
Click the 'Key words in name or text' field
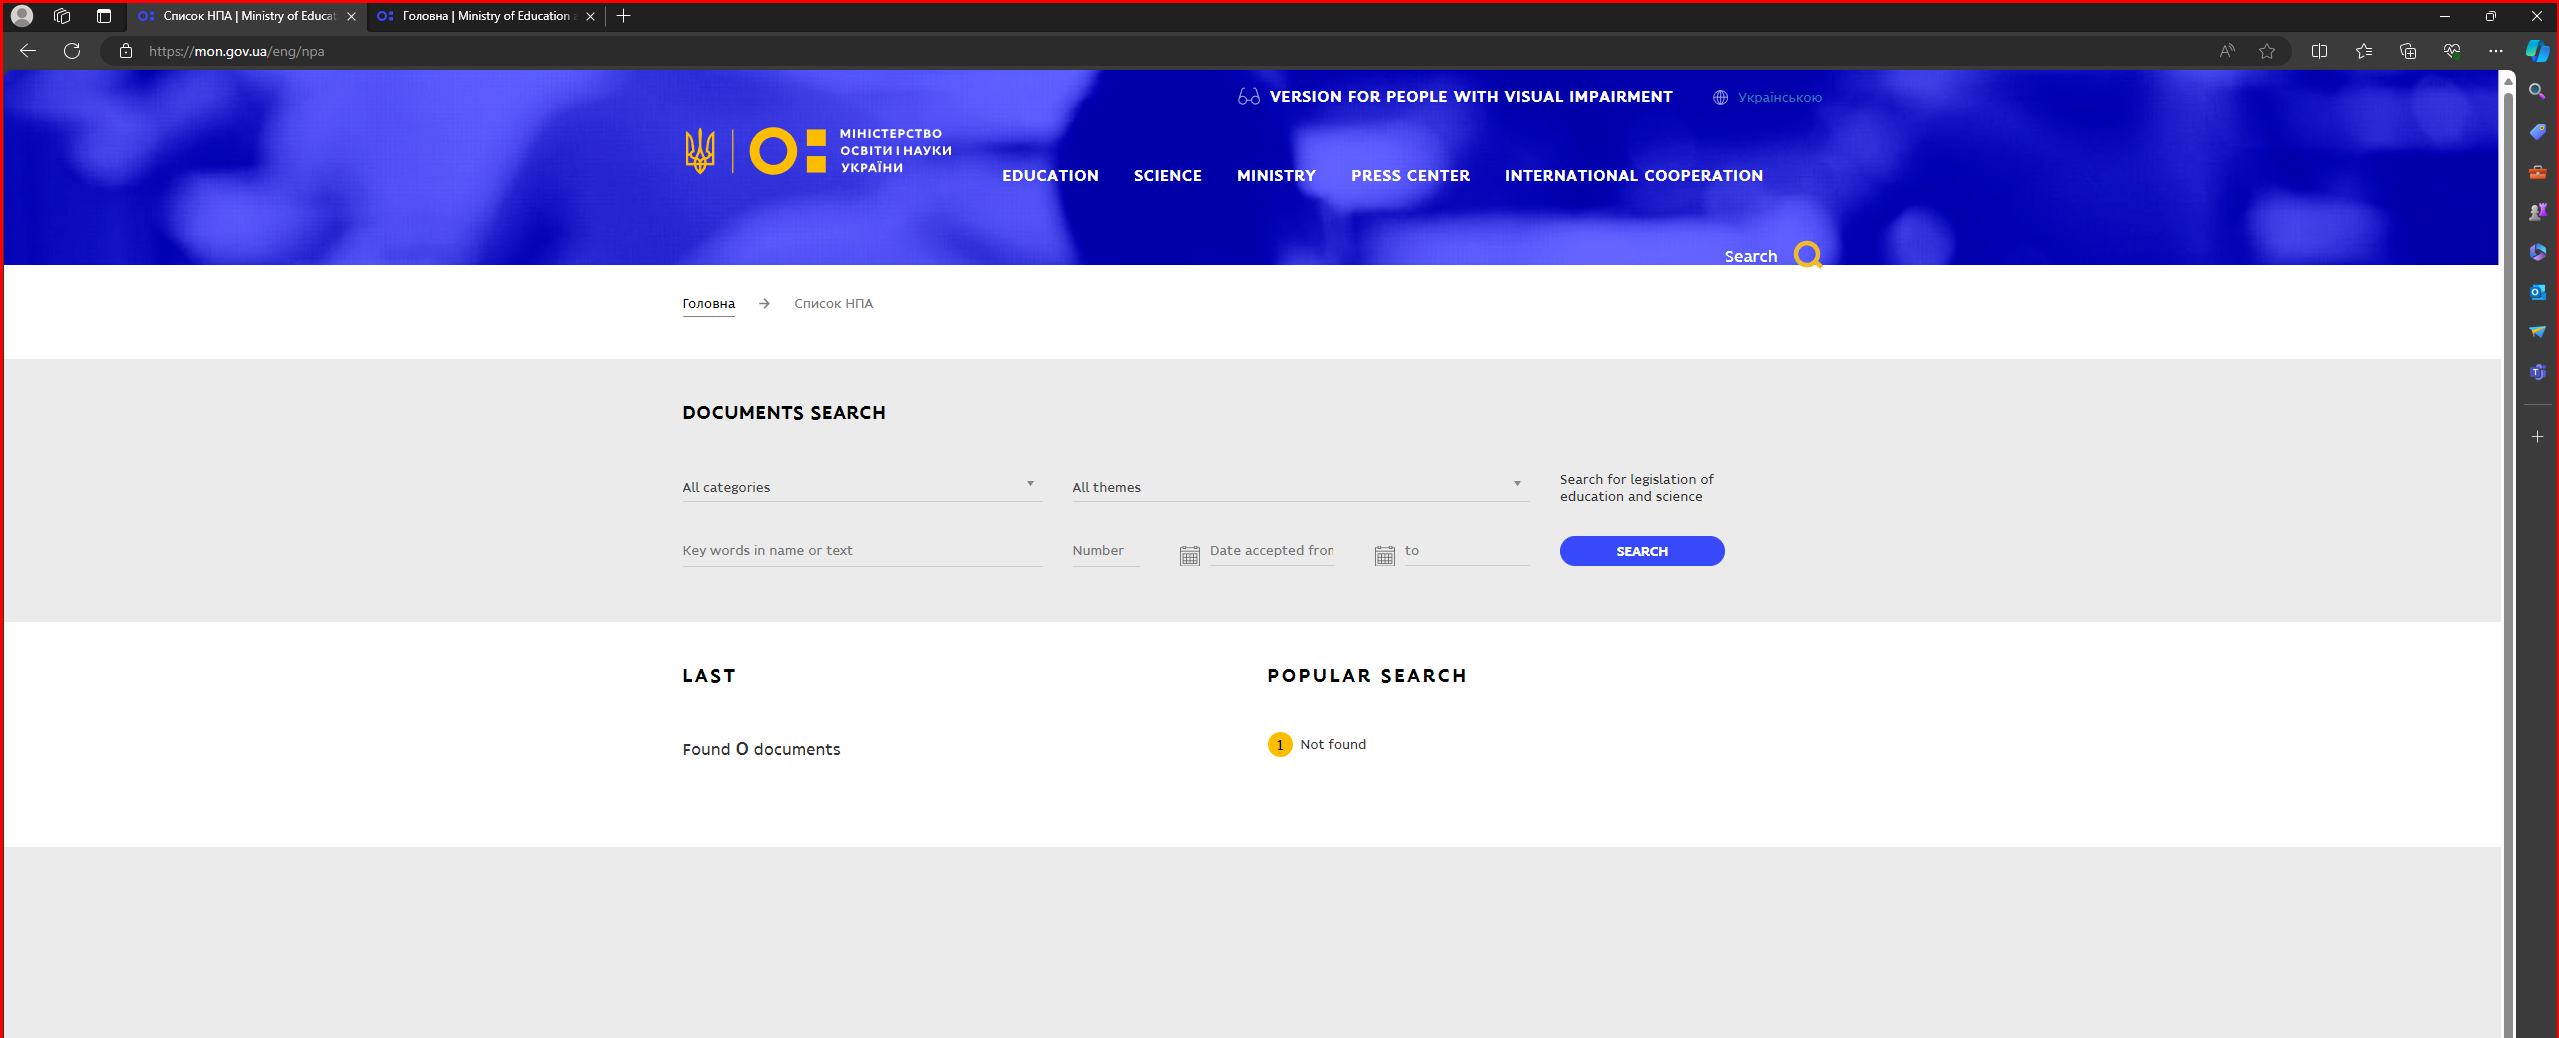[x=861, y=551]
